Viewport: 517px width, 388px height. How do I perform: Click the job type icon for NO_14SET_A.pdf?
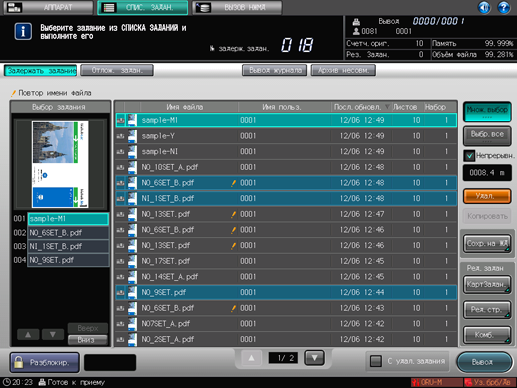[120, 277]
